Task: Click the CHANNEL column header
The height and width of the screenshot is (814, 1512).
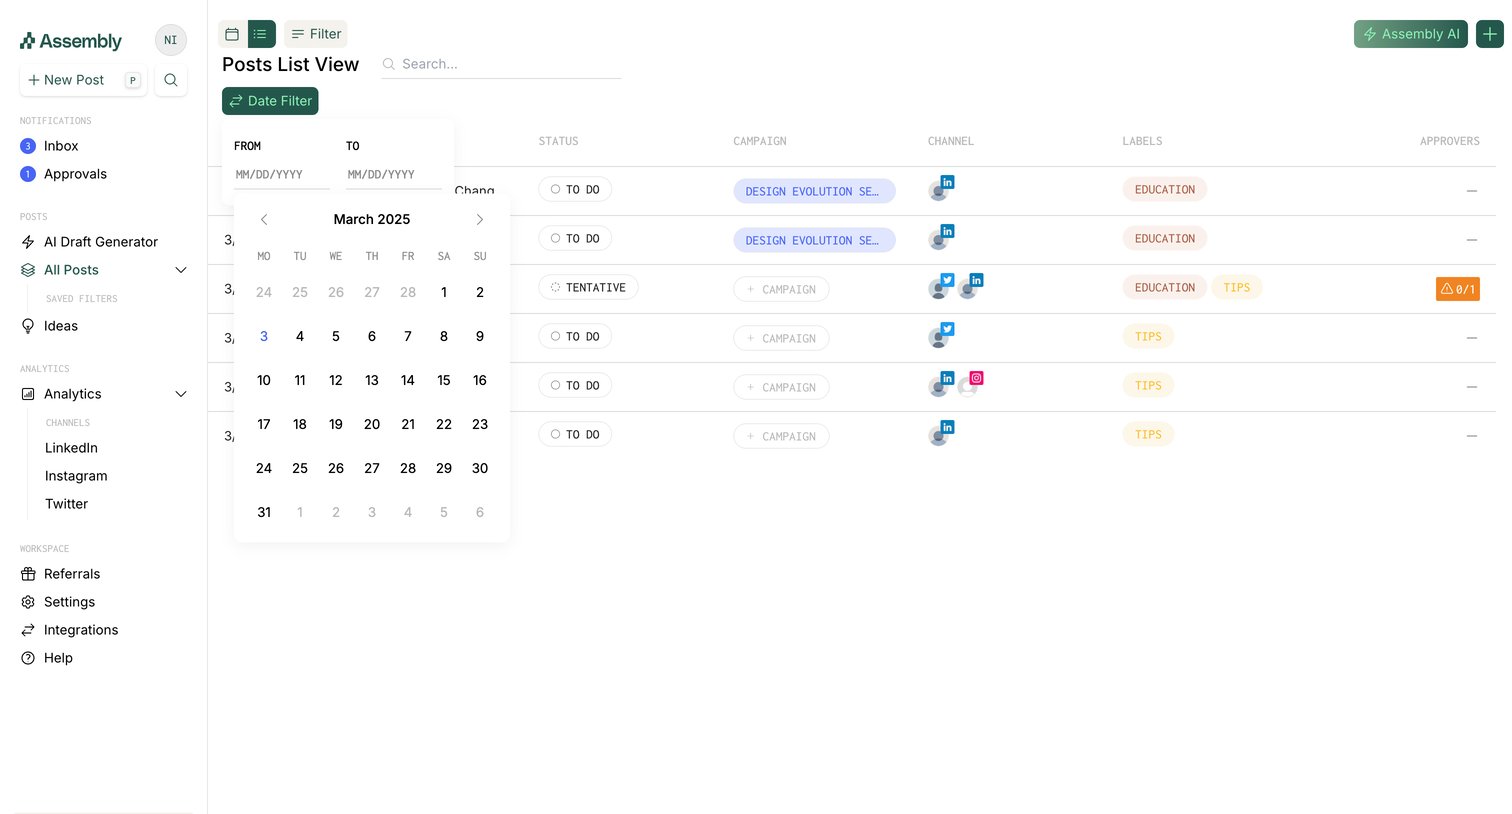Action: coord(950,141)
